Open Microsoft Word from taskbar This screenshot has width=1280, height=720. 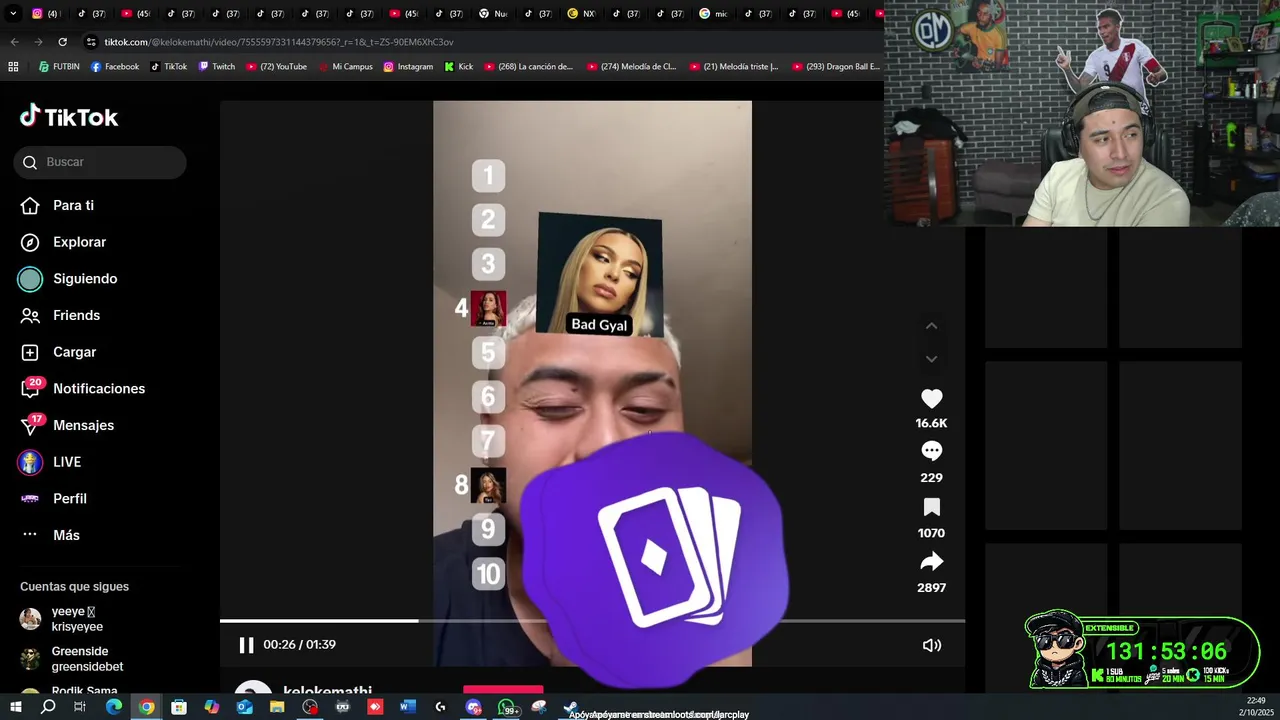pyautogui.click(x=407, y=707)
